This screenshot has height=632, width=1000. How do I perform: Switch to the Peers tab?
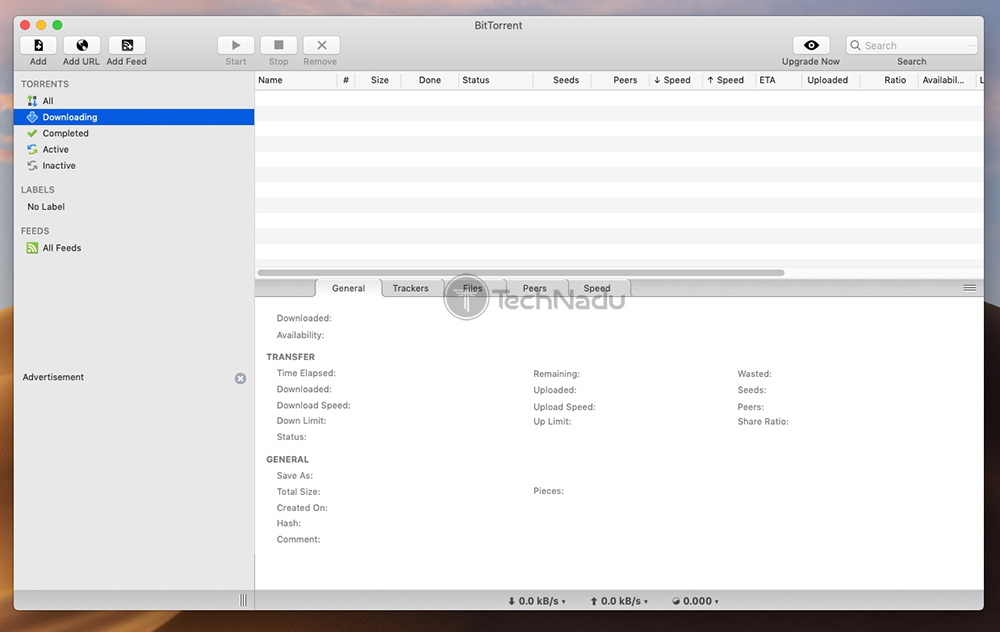pyautogui.click(x=534, y=288)
